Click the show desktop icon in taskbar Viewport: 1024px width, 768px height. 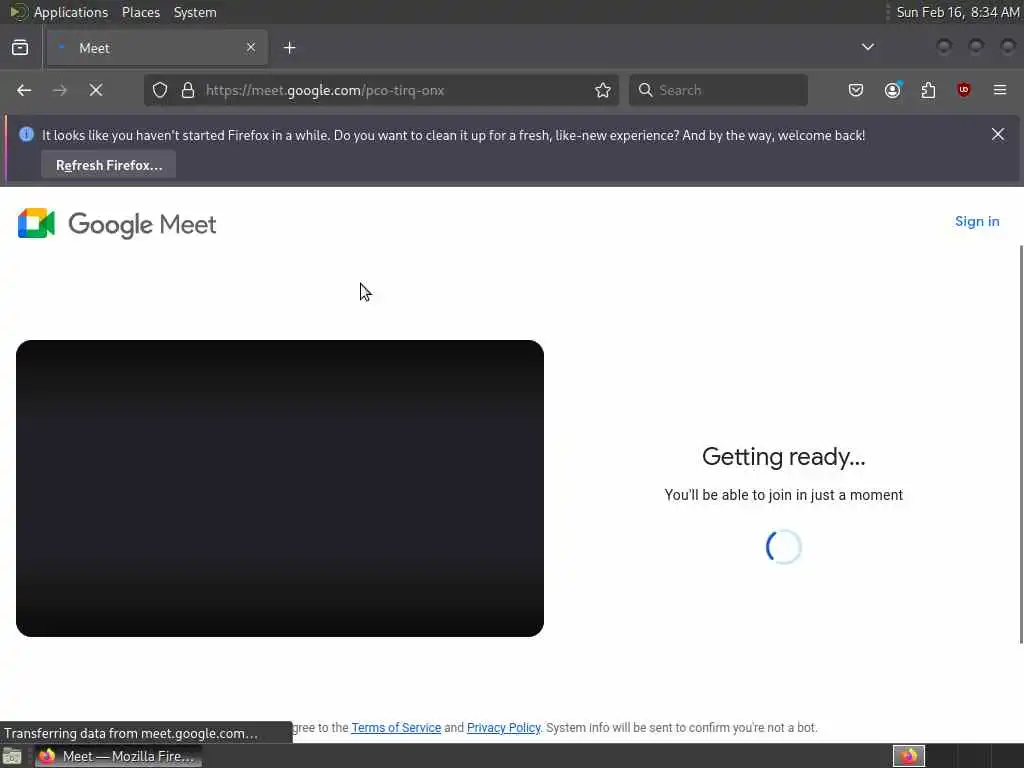[12, 756]
